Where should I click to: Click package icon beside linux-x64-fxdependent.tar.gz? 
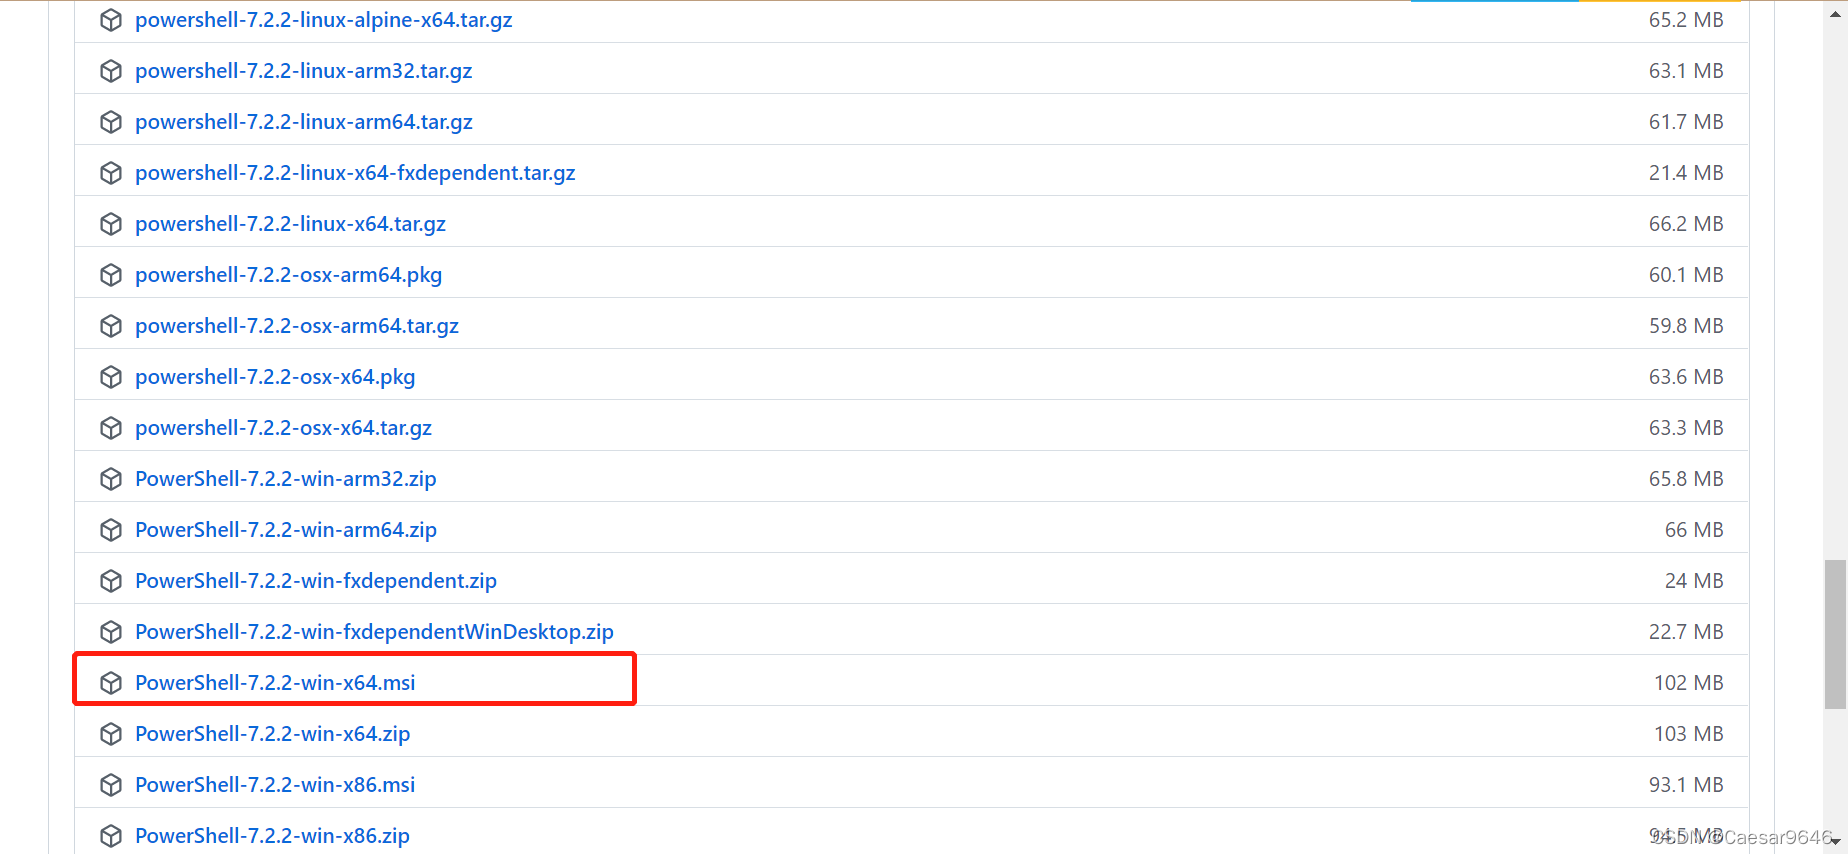pos(111,173)
